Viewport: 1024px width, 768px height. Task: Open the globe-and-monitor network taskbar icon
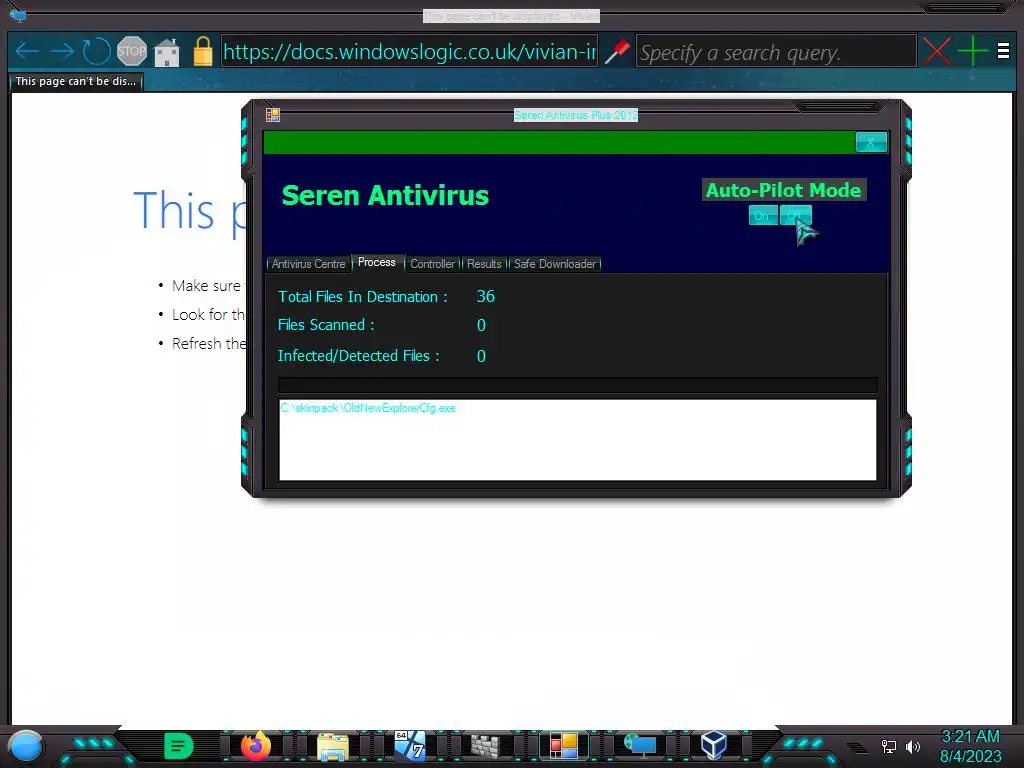[640, 745]
